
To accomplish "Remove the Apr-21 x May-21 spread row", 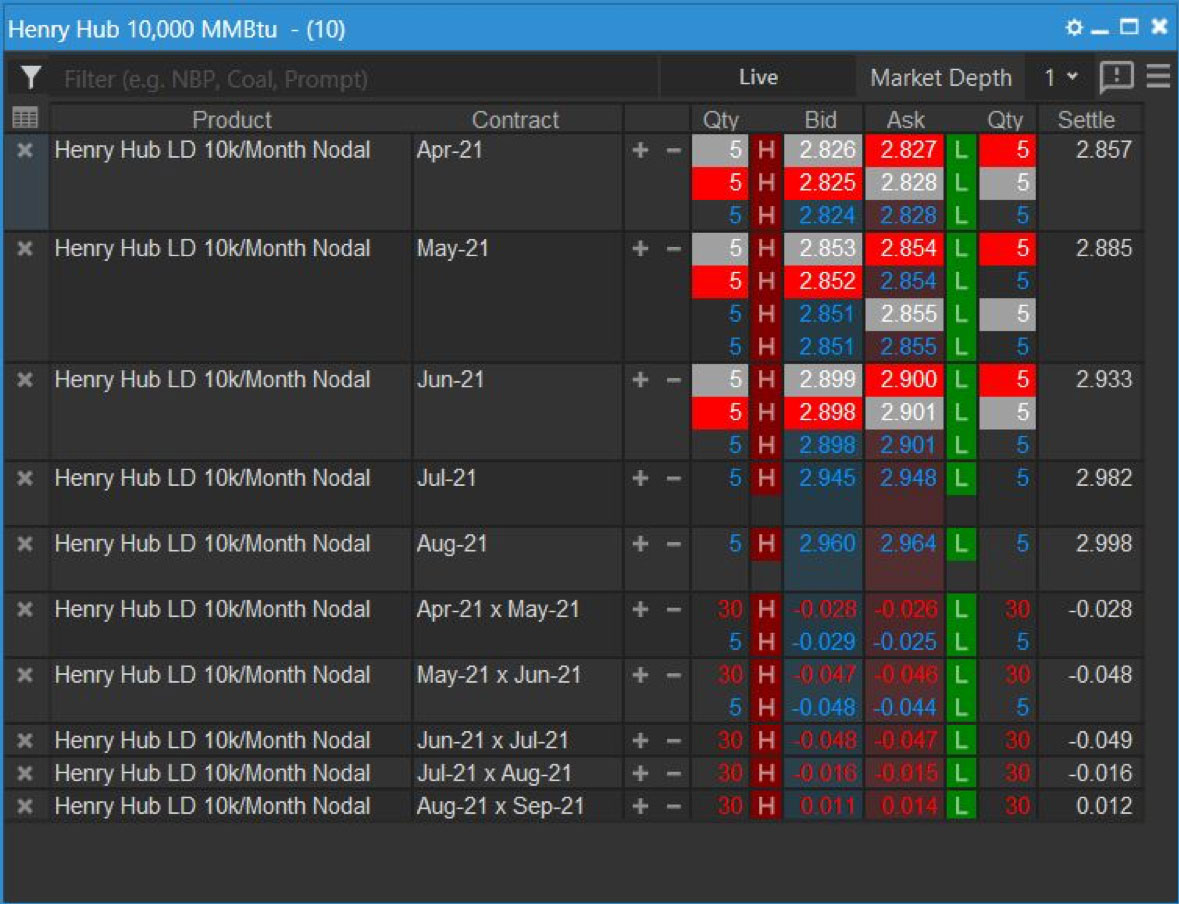I will pyautogui.click(x=25, y=608).
